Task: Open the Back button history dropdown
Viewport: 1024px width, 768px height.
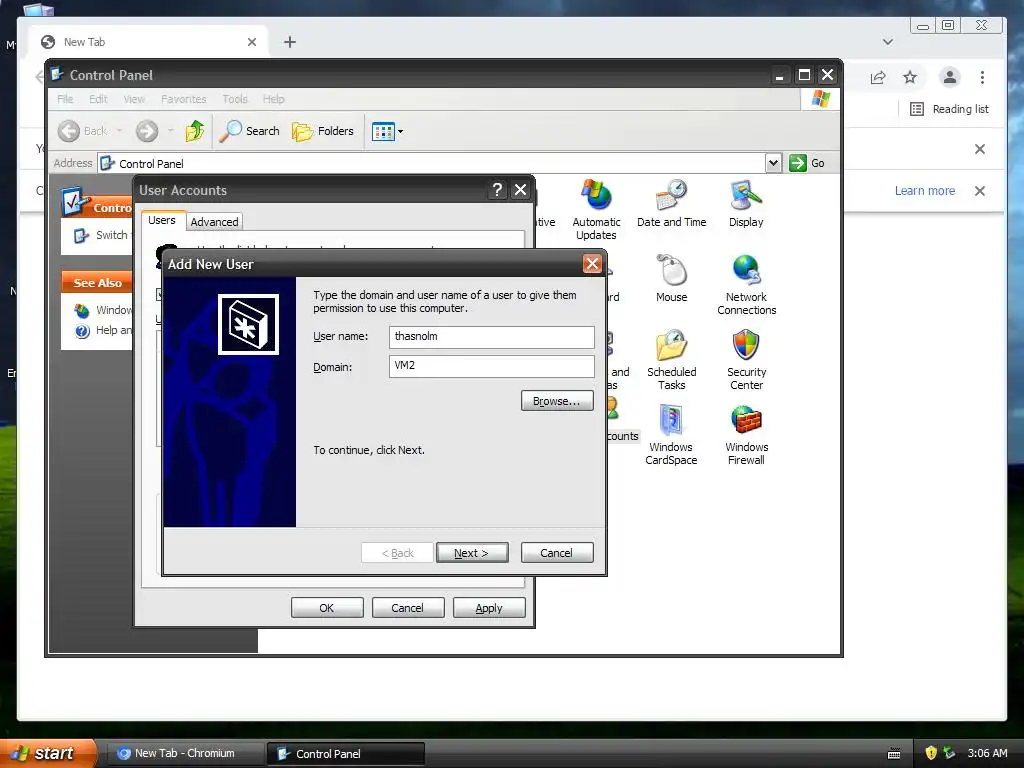Action: [x=120, y=131]
